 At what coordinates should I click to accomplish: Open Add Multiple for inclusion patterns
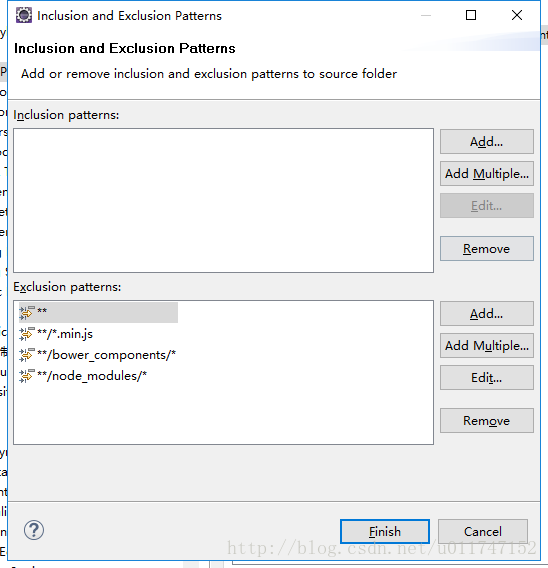point(486,174)
